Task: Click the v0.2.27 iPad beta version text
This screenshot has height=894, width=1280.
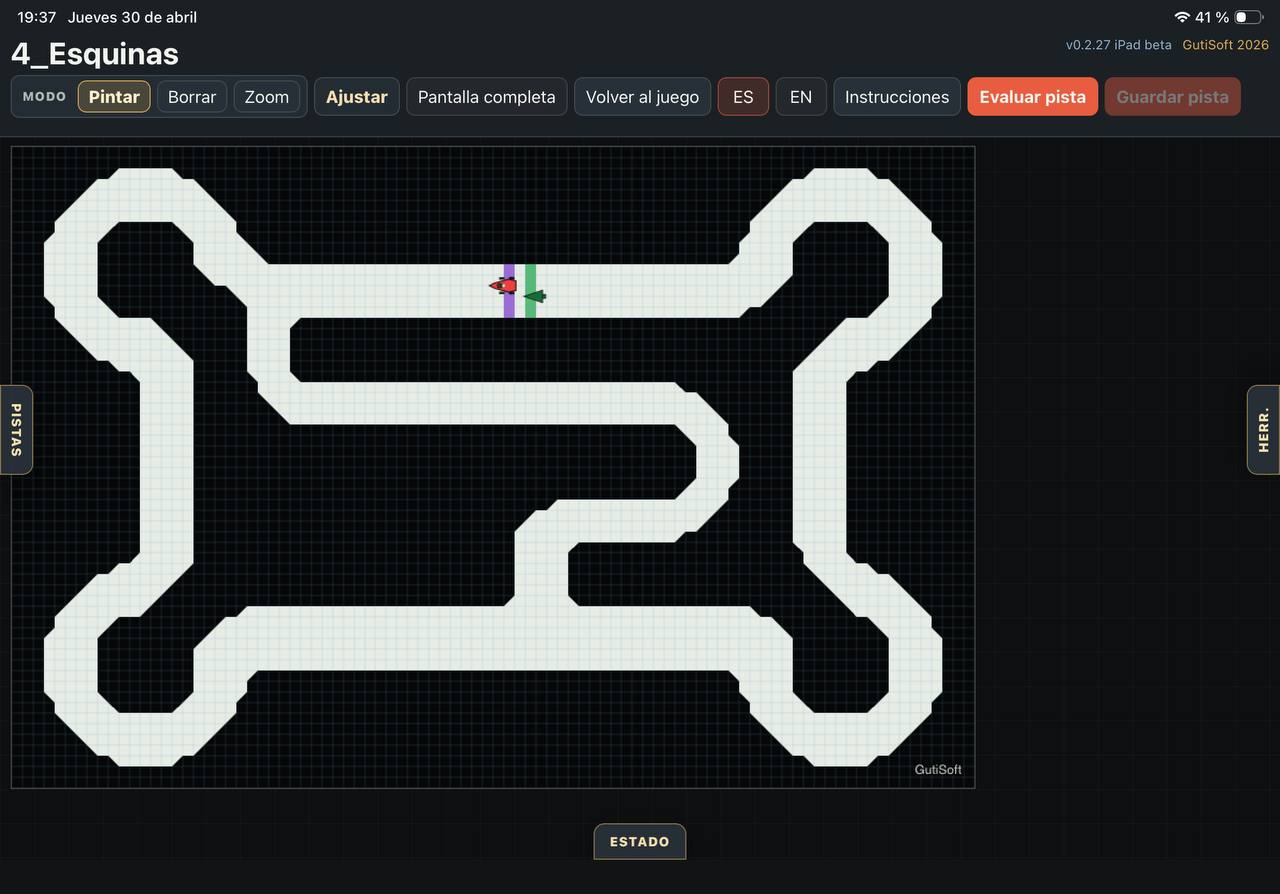Action: pos(1119,45)
